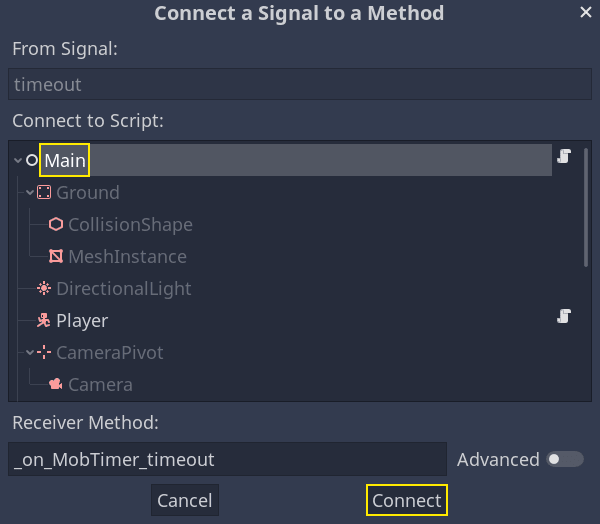Select the Player node in tree
The height and width of the screenshot is (524, 600).
click(x=82, y=321)
